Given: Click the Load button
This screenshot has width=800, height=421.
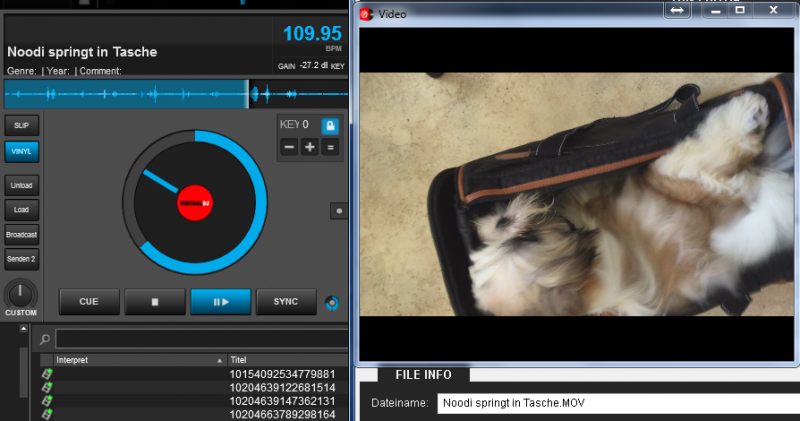Looking at the screenshot, I should (21, 210).
